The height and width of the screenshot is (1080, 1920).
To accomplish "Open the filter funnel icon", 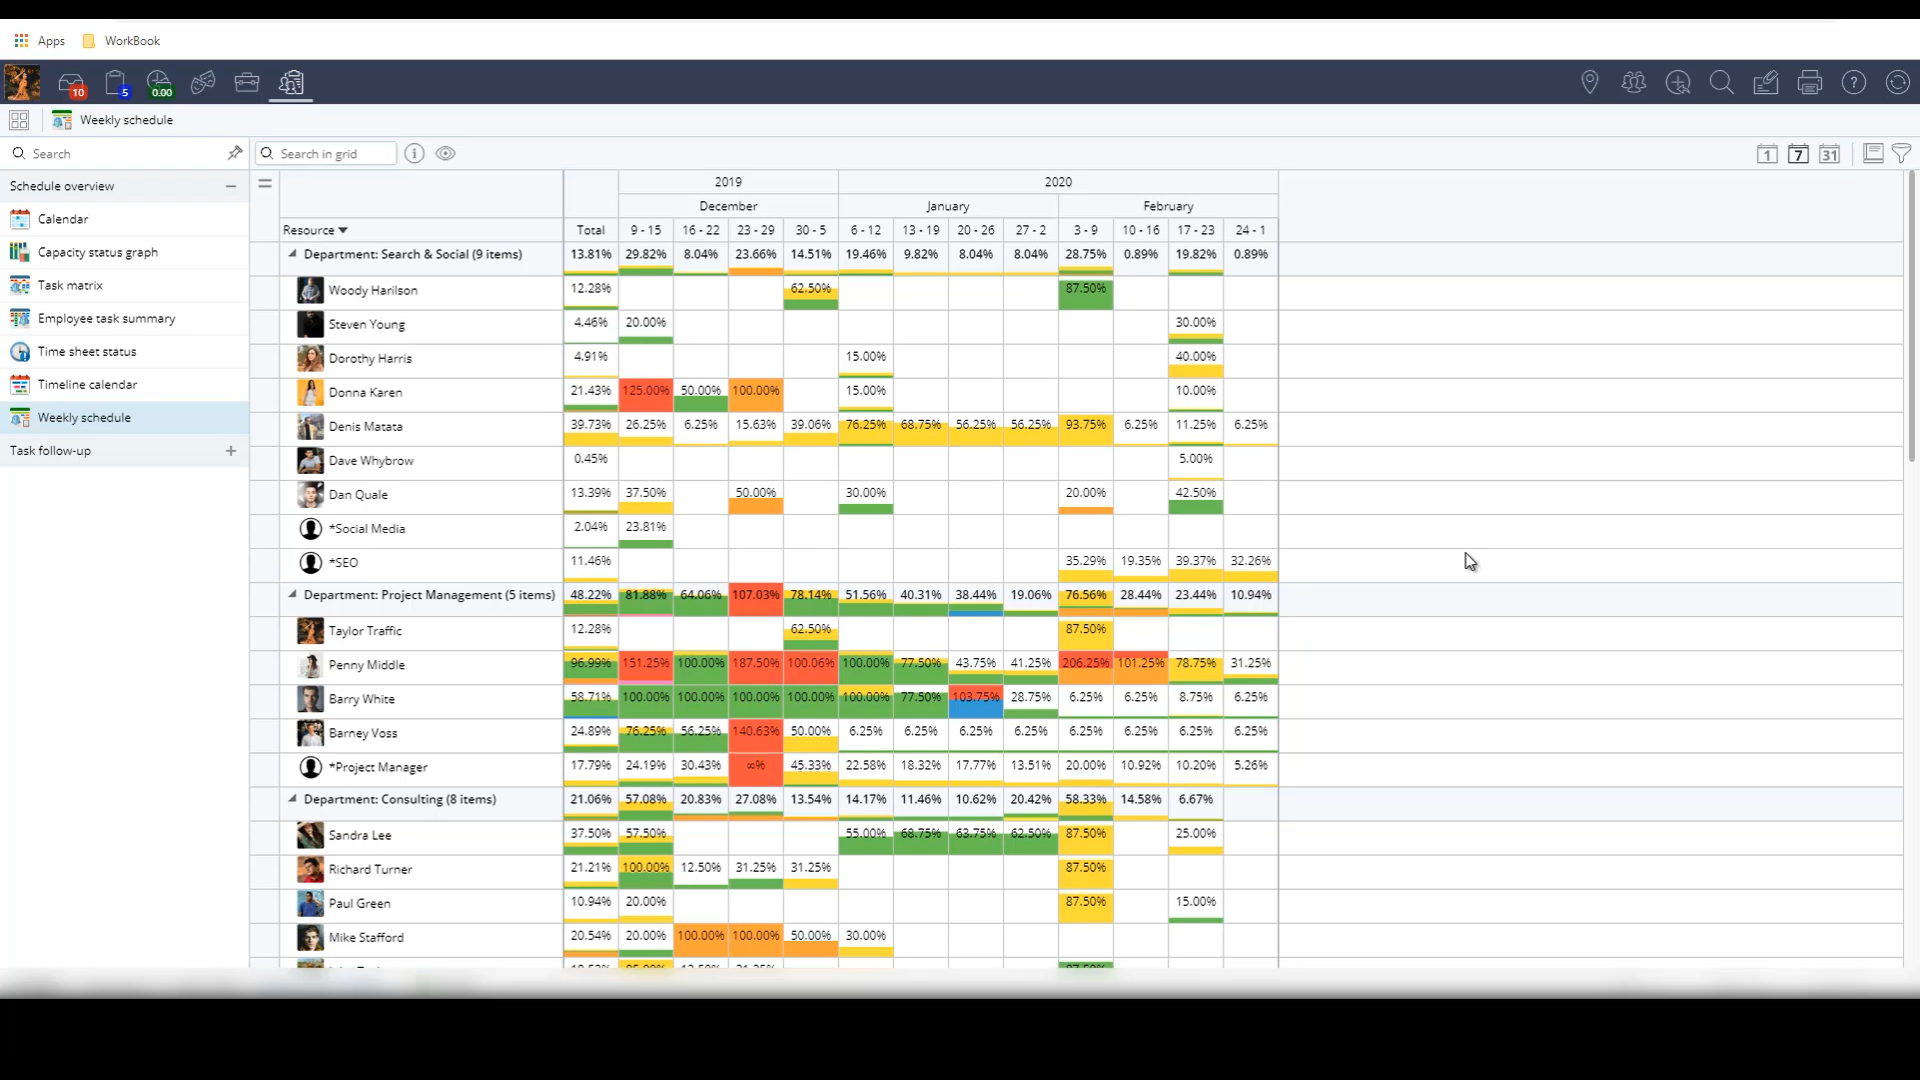I will [x=1901, y=154].
